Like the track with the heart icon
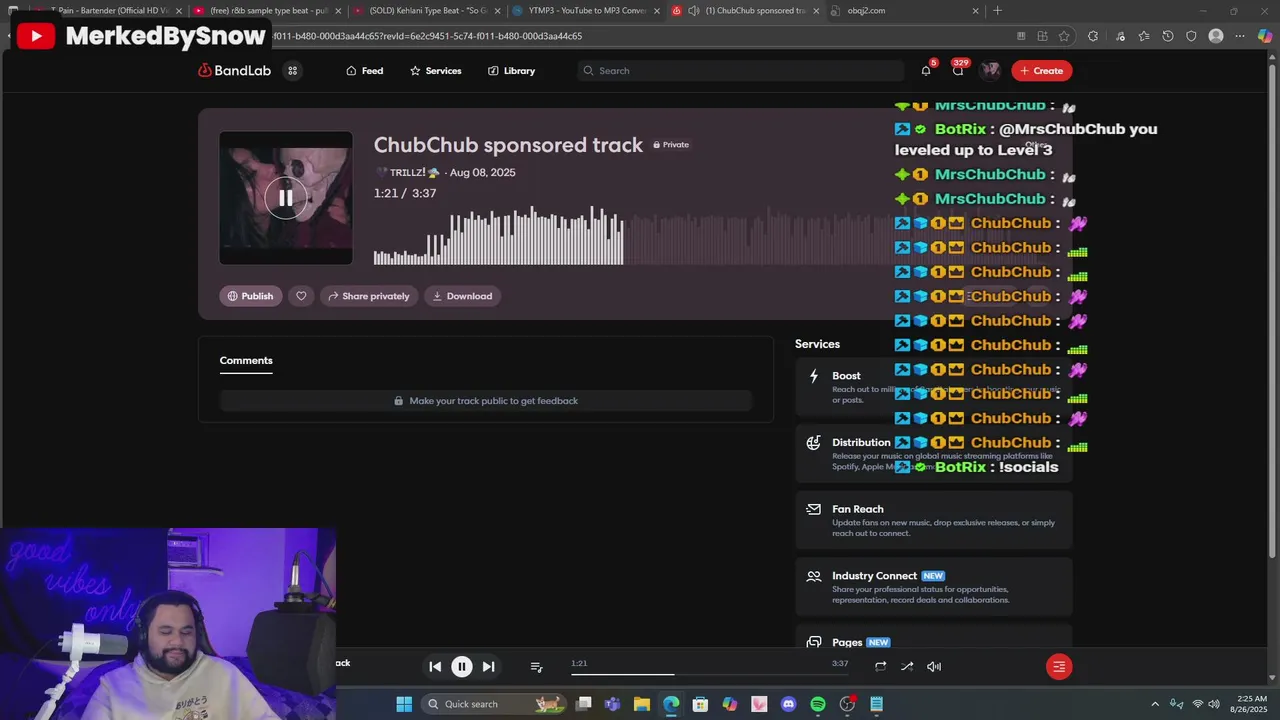Screen dimensions: 1280x720 [x=301, y=296]
